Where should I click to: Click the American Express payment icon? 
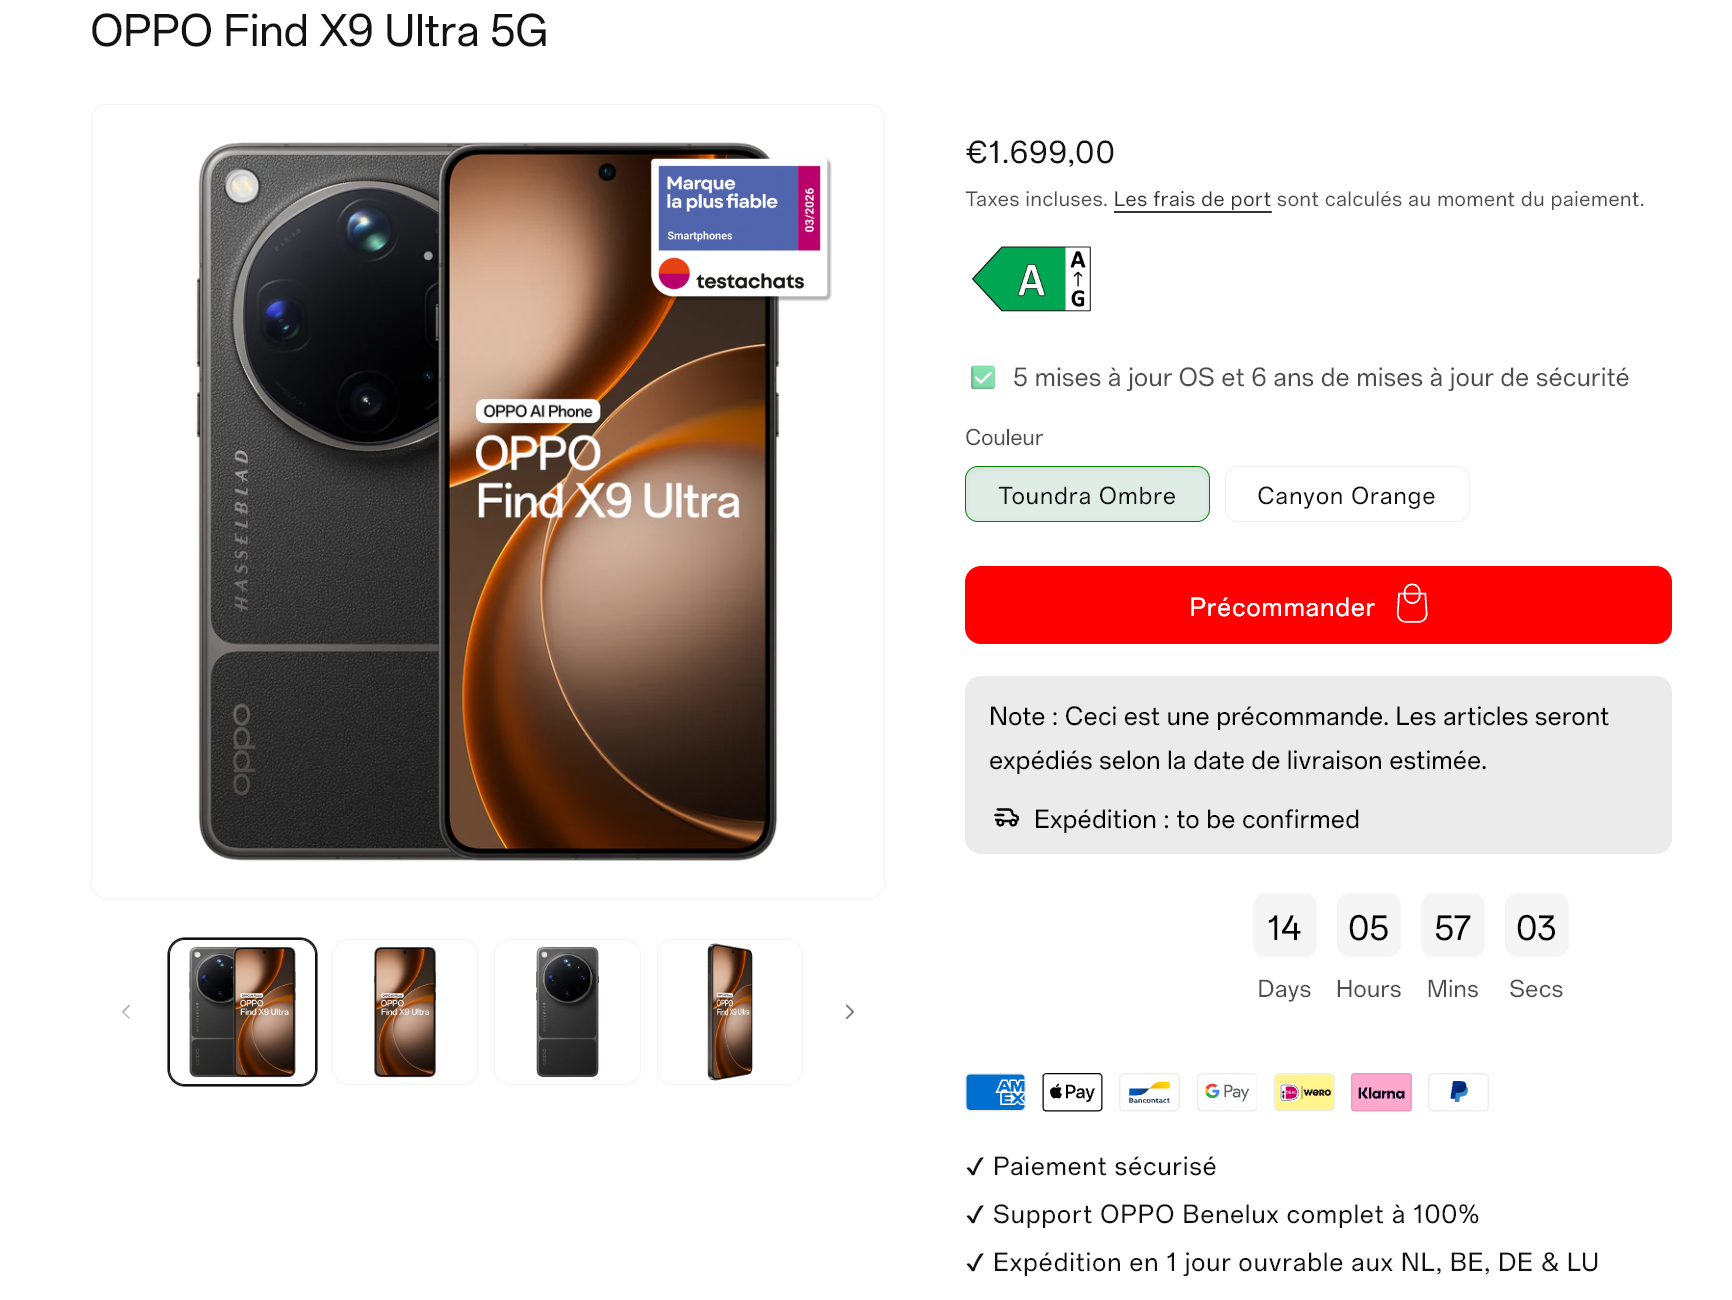(x=995, y=1092)
